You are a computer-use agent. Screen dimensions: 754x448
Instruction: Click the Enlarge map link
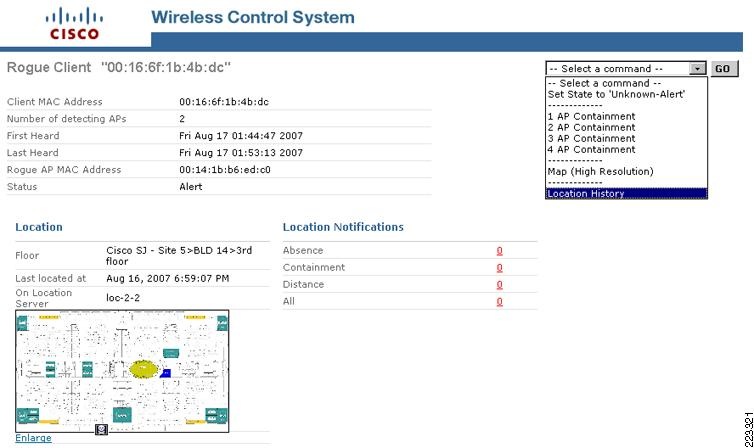(x=33, y=438)
